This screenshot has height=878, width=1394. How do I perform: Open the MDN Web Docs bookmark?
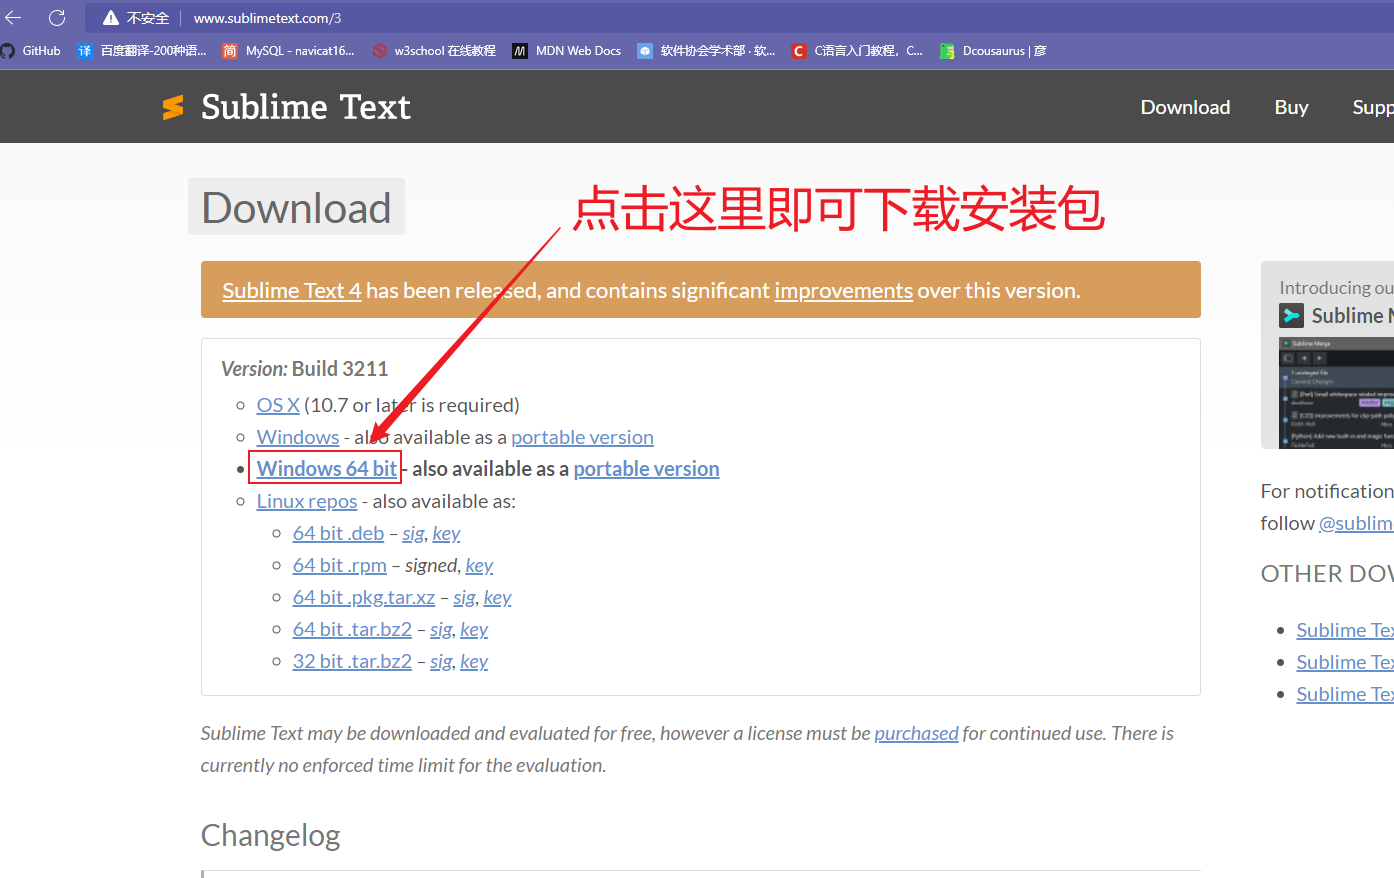click(567, 51)
